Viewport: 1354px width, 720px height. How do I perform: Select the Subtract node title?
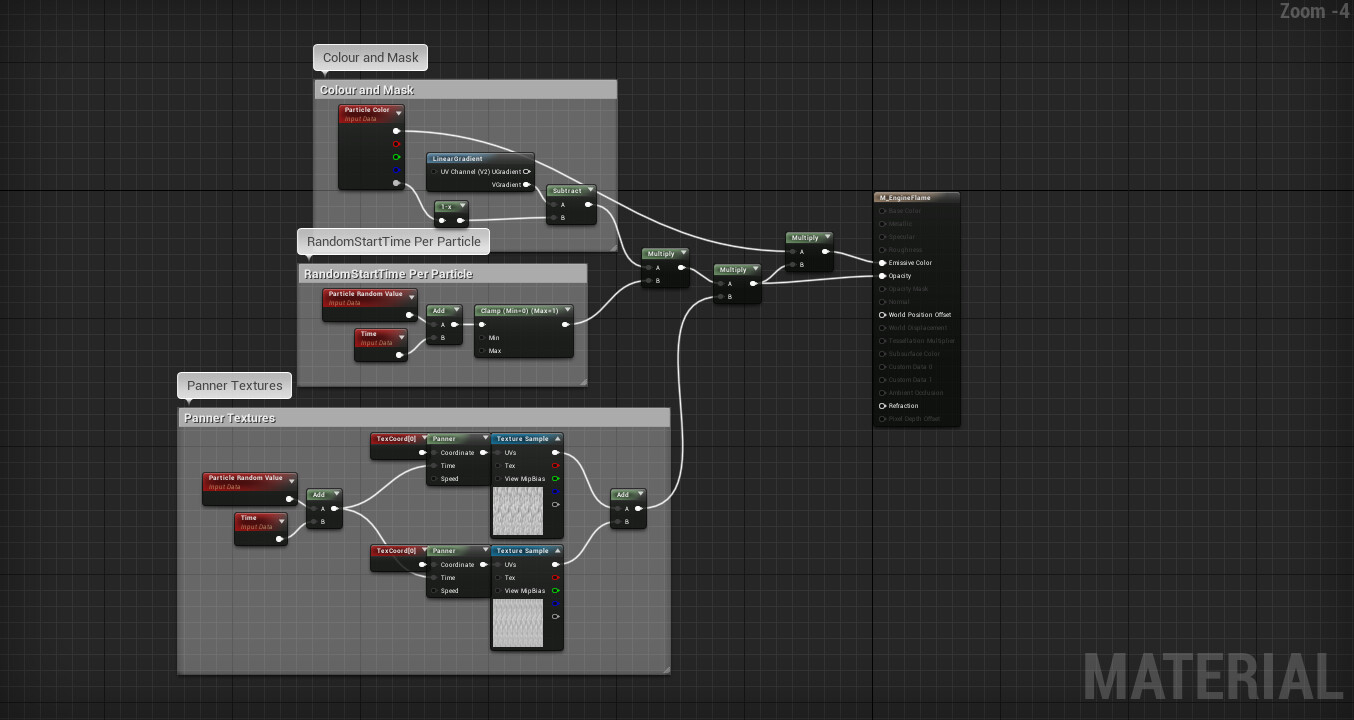[x=566, y=190]
